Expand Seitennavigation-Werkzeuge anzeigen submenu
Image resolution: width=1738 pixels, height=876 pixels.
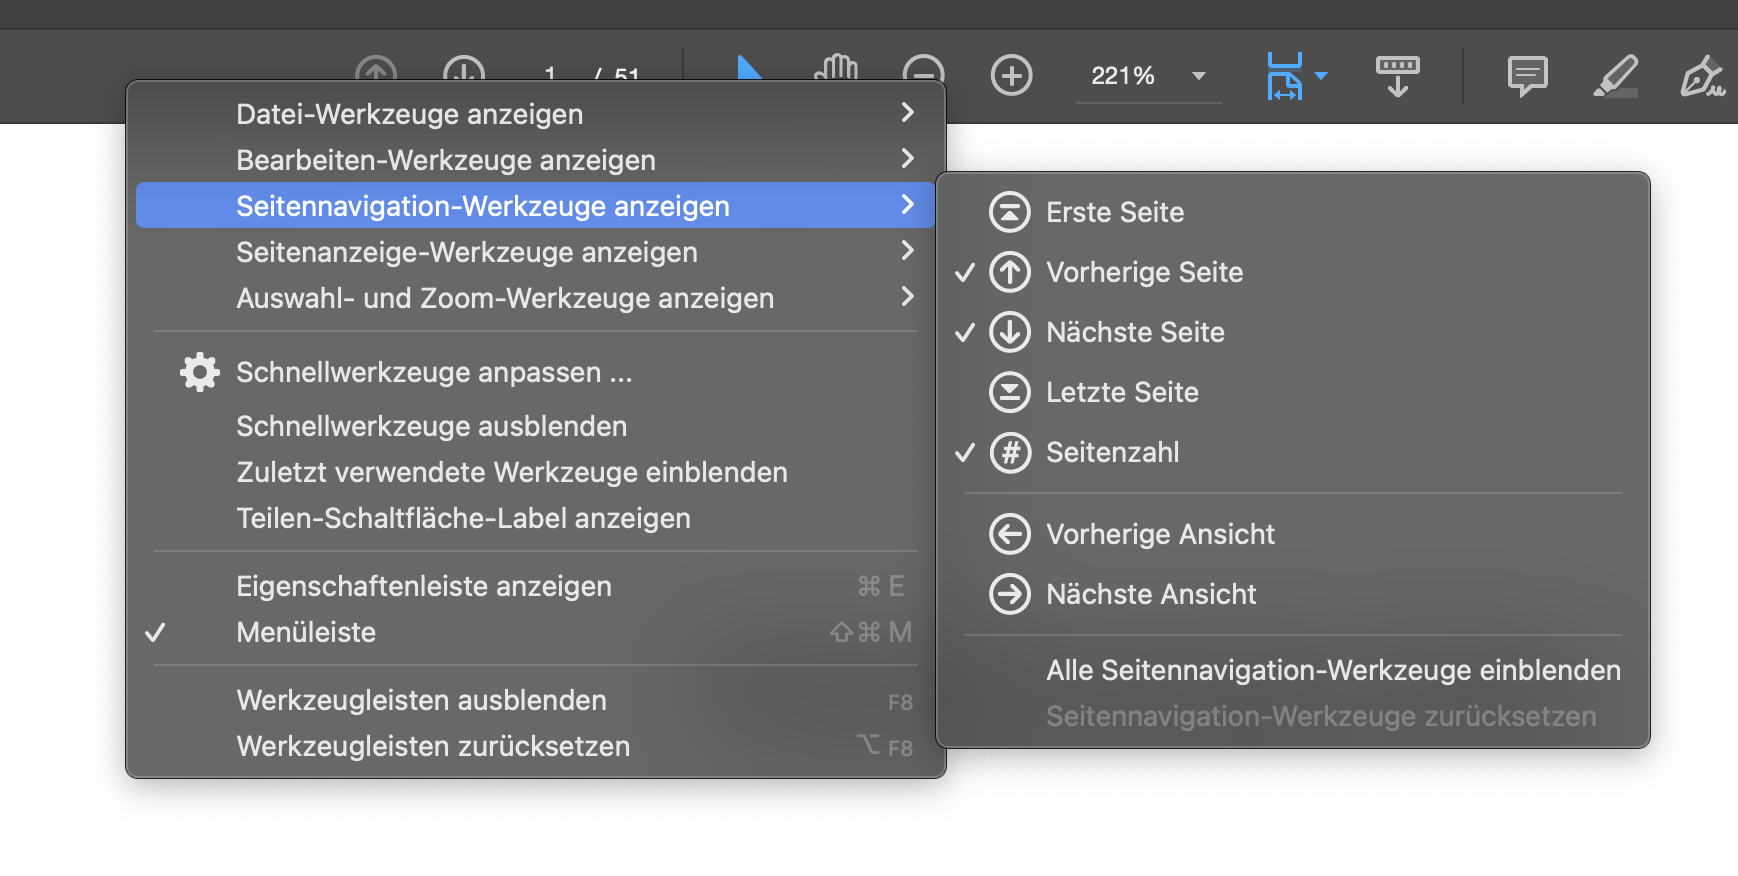click(x=535, y=205)
